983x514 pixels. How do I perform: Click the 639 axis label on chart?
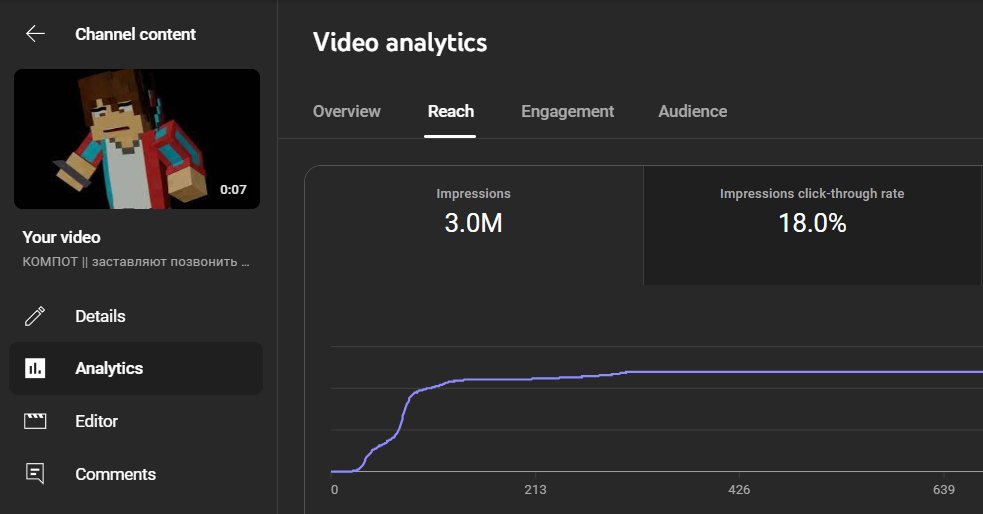click(944, 490)
